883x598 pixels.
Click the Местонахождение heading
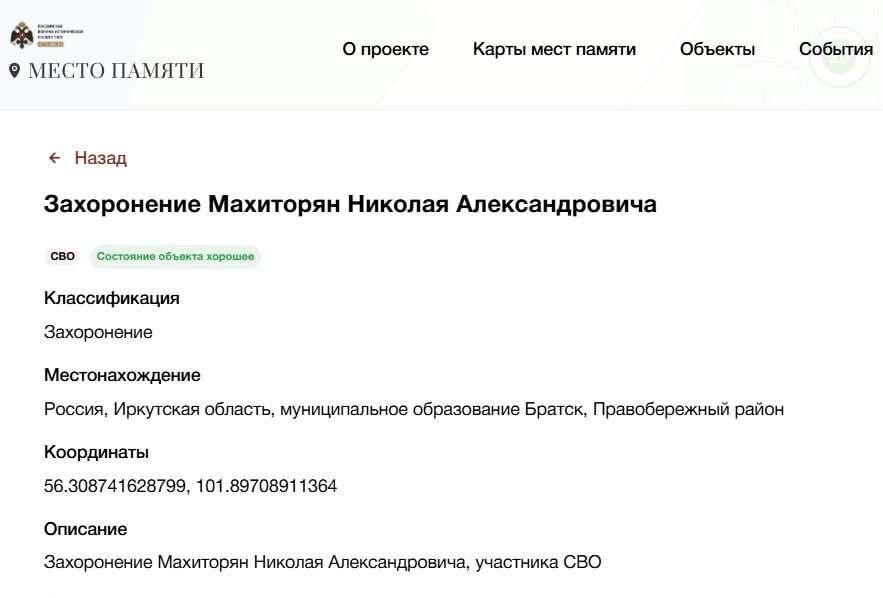click(122, 375)
